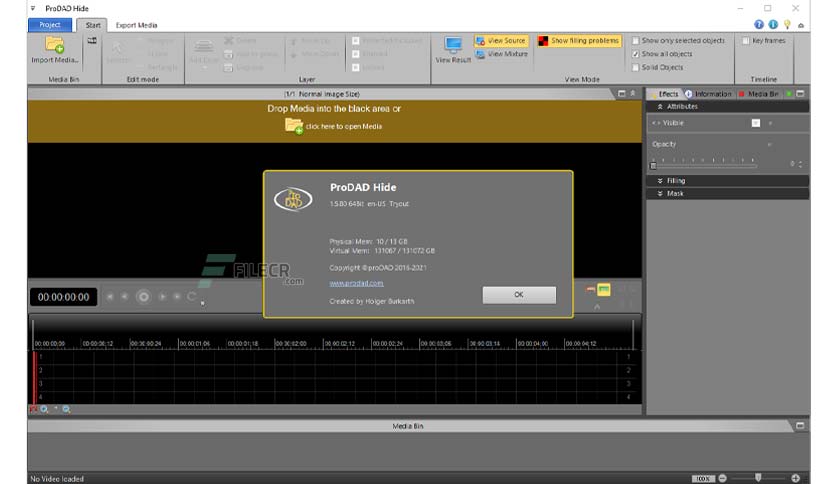The height and width of the screenshot is (484, 836).
Task: Click the status bar zoom slider handle
Action: click(x=758, y=478)
